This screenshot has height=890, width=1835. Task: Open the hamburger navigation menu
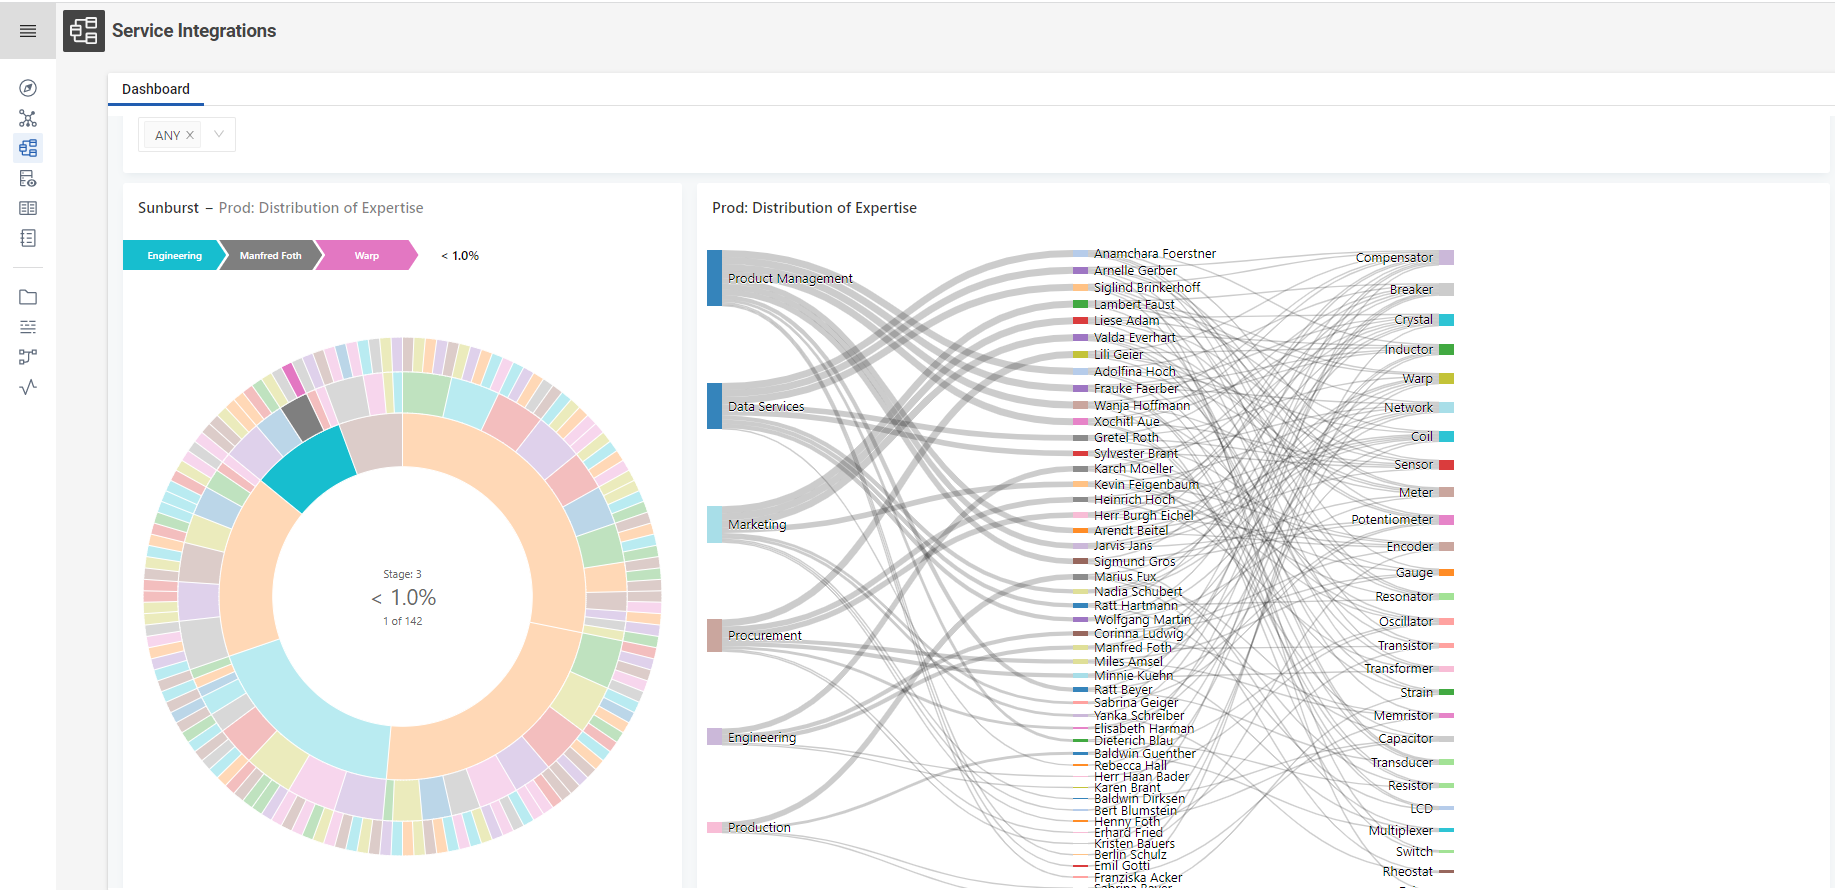point(28,31)
